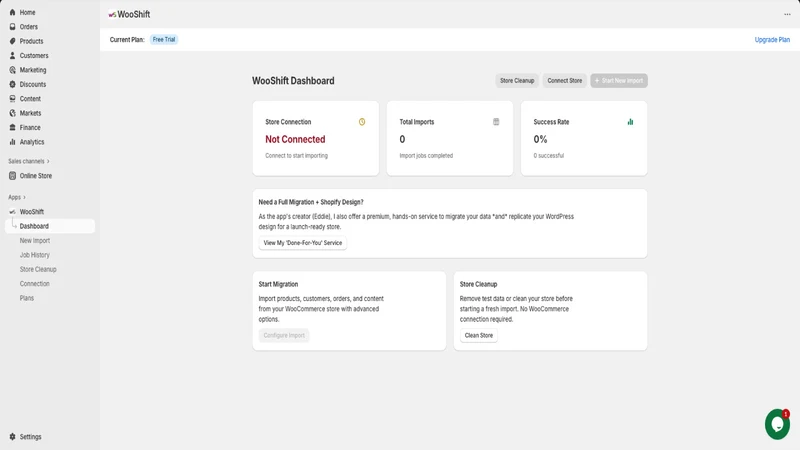Image resolution: width=800 pixels, height=450 pixels.
Task: Click the 0% success rate value
Action: 540,139
